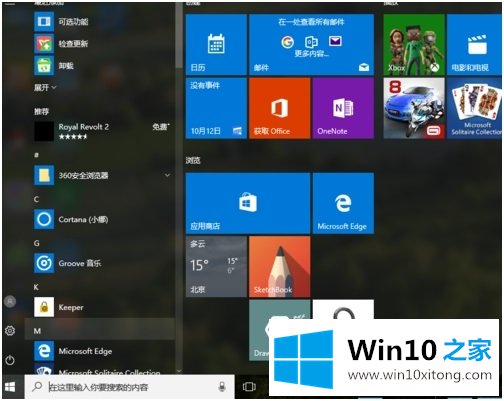Open the OneNote tile

(x=343, y=108)
